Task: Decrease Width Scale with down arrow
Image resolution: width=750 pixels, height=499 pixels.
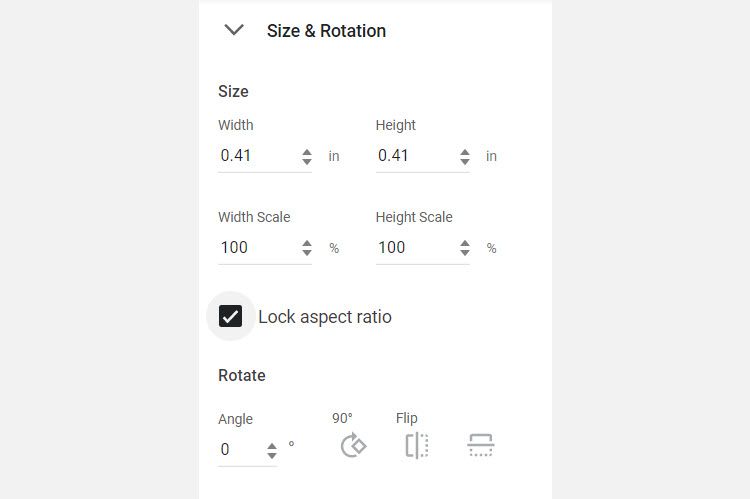Action: click(x=306, y=253)
